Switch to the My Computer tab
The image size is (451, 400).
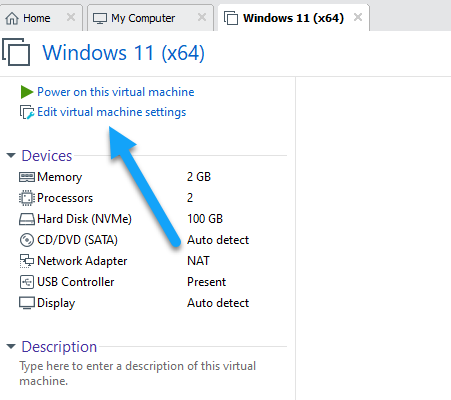143,18
